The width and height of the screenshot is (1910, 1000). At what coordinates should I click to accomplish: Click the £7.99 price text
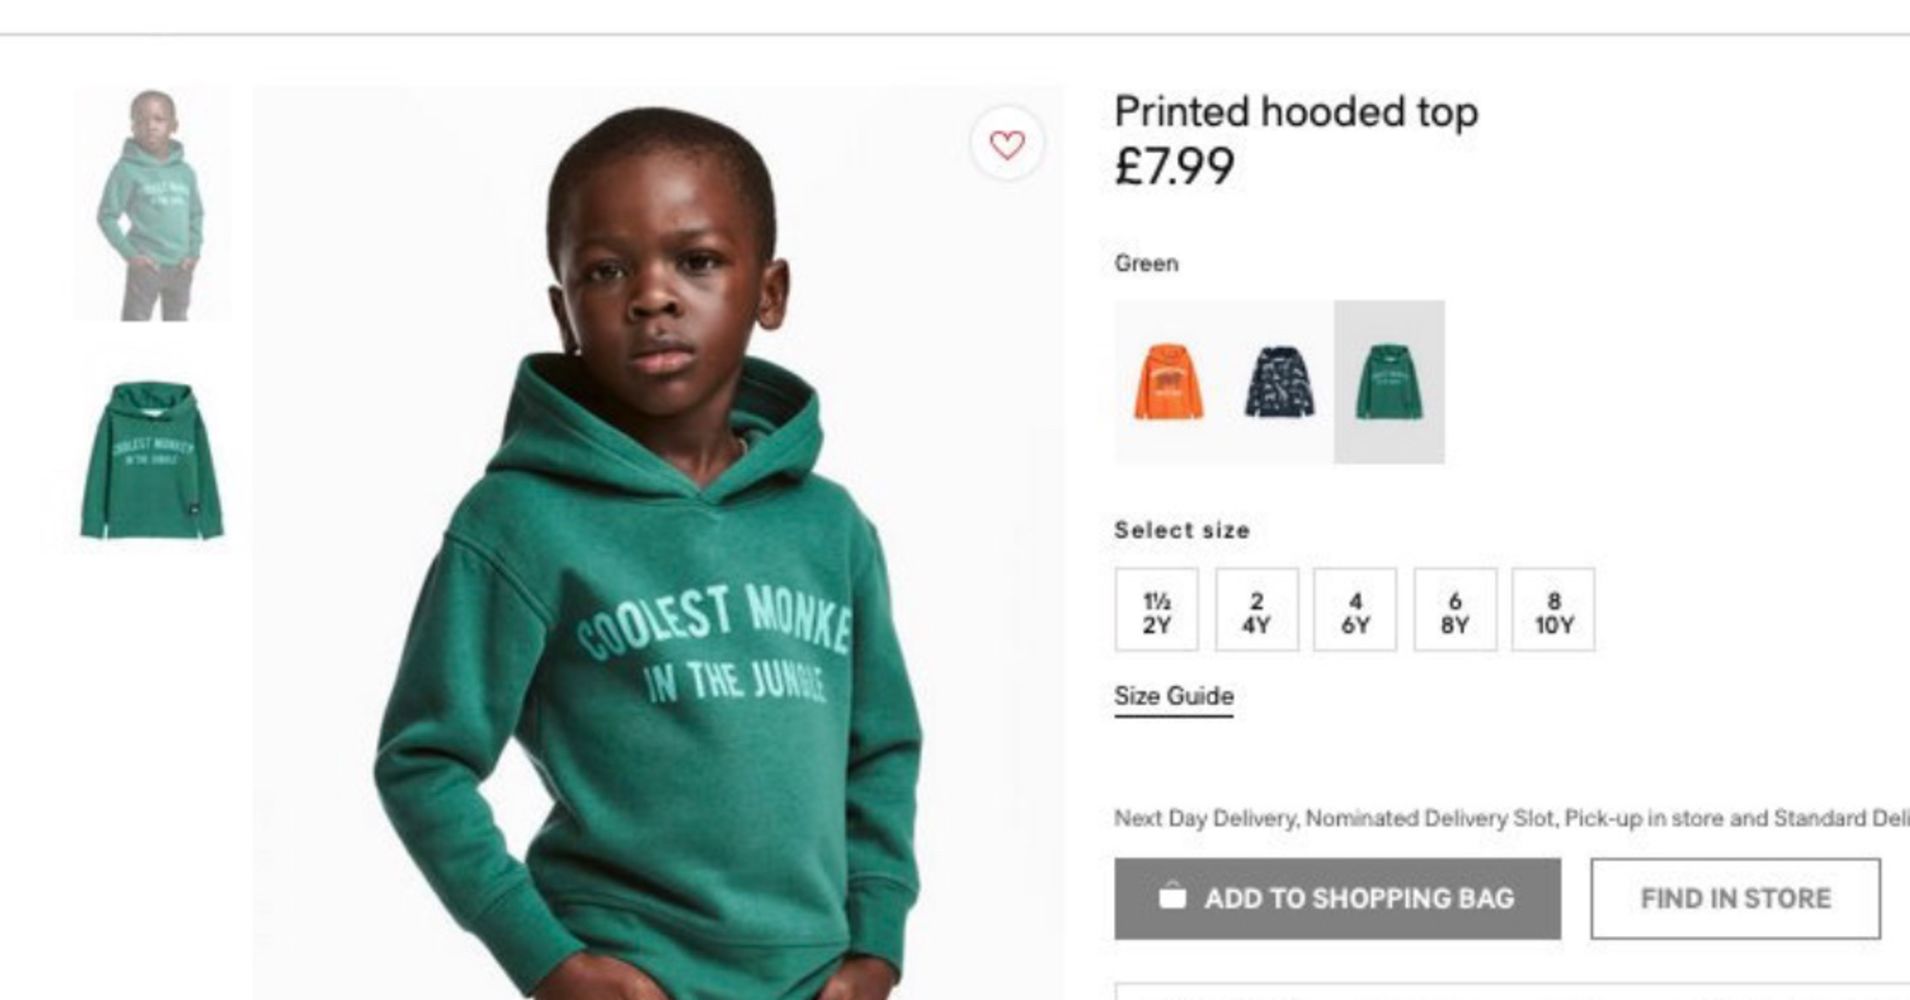pos(1175,166)
